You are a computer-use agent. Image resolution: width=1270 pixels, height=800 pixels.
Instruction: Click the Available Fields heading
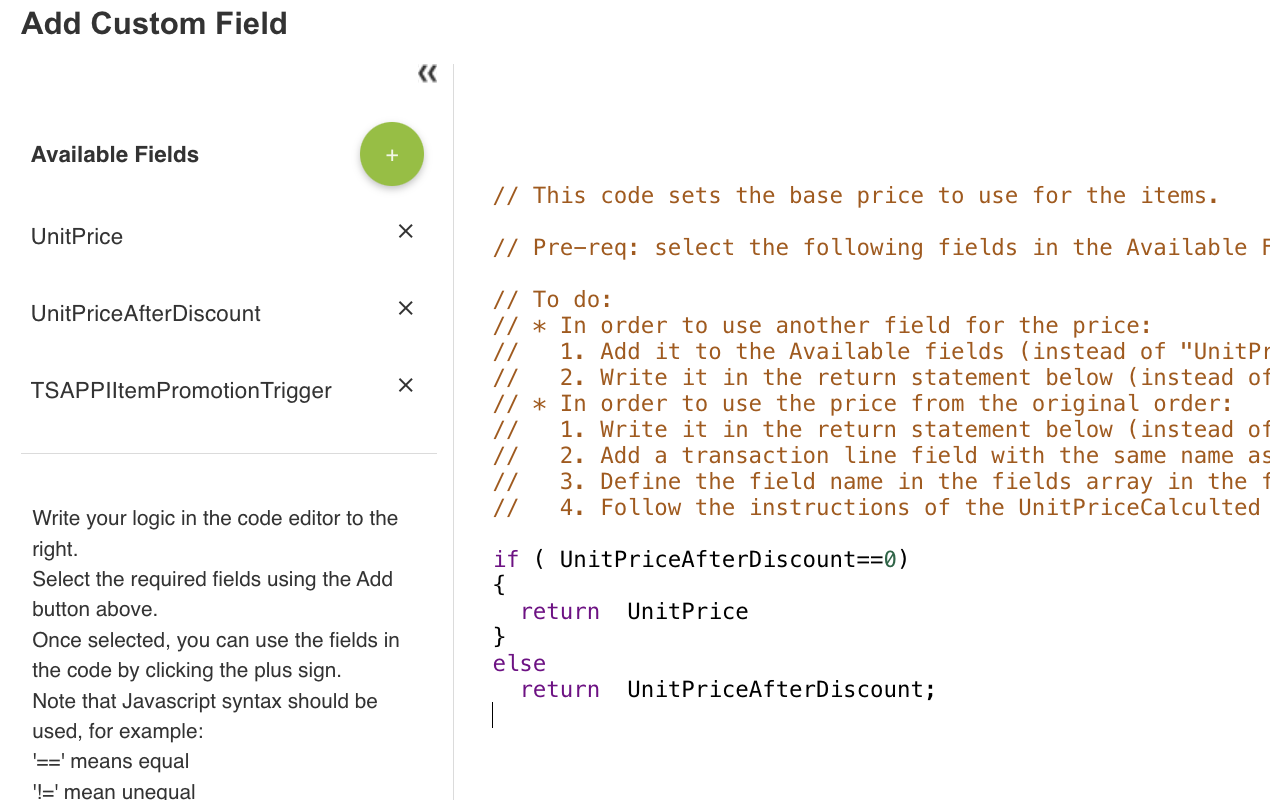(115, 155)
